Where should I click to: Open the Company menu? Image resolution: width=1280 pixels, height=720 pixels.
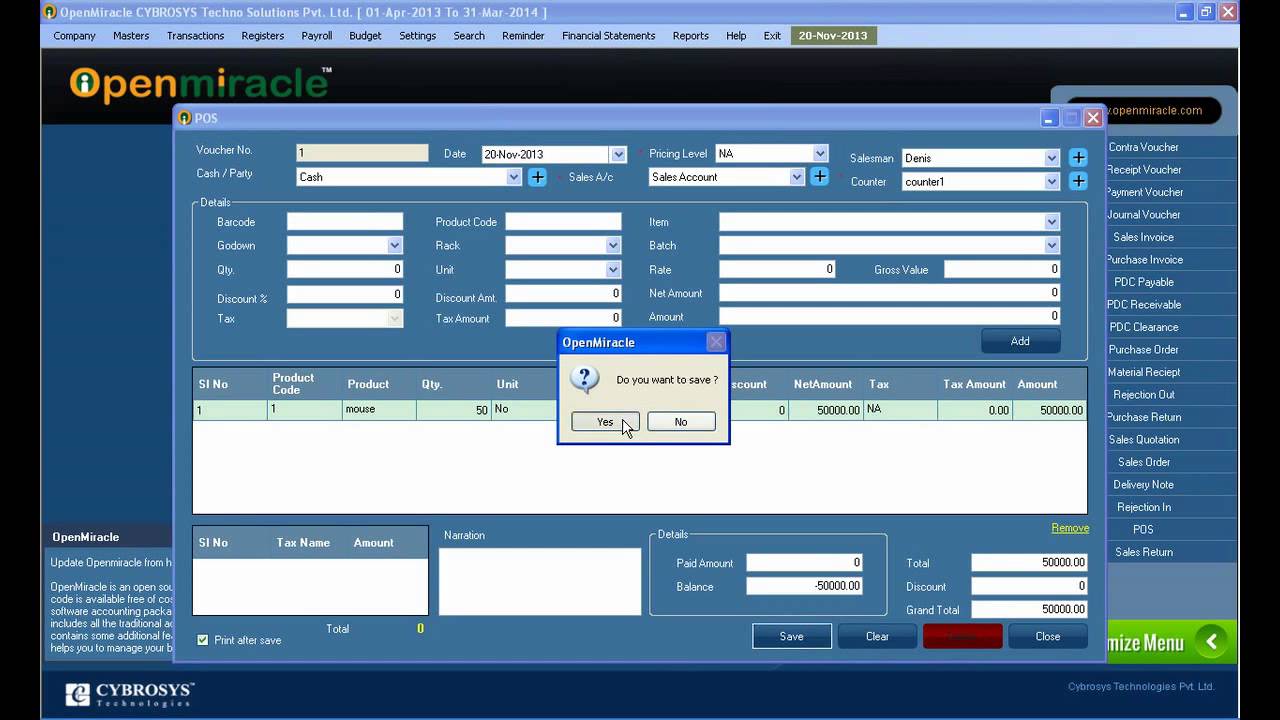click(74, 36)
